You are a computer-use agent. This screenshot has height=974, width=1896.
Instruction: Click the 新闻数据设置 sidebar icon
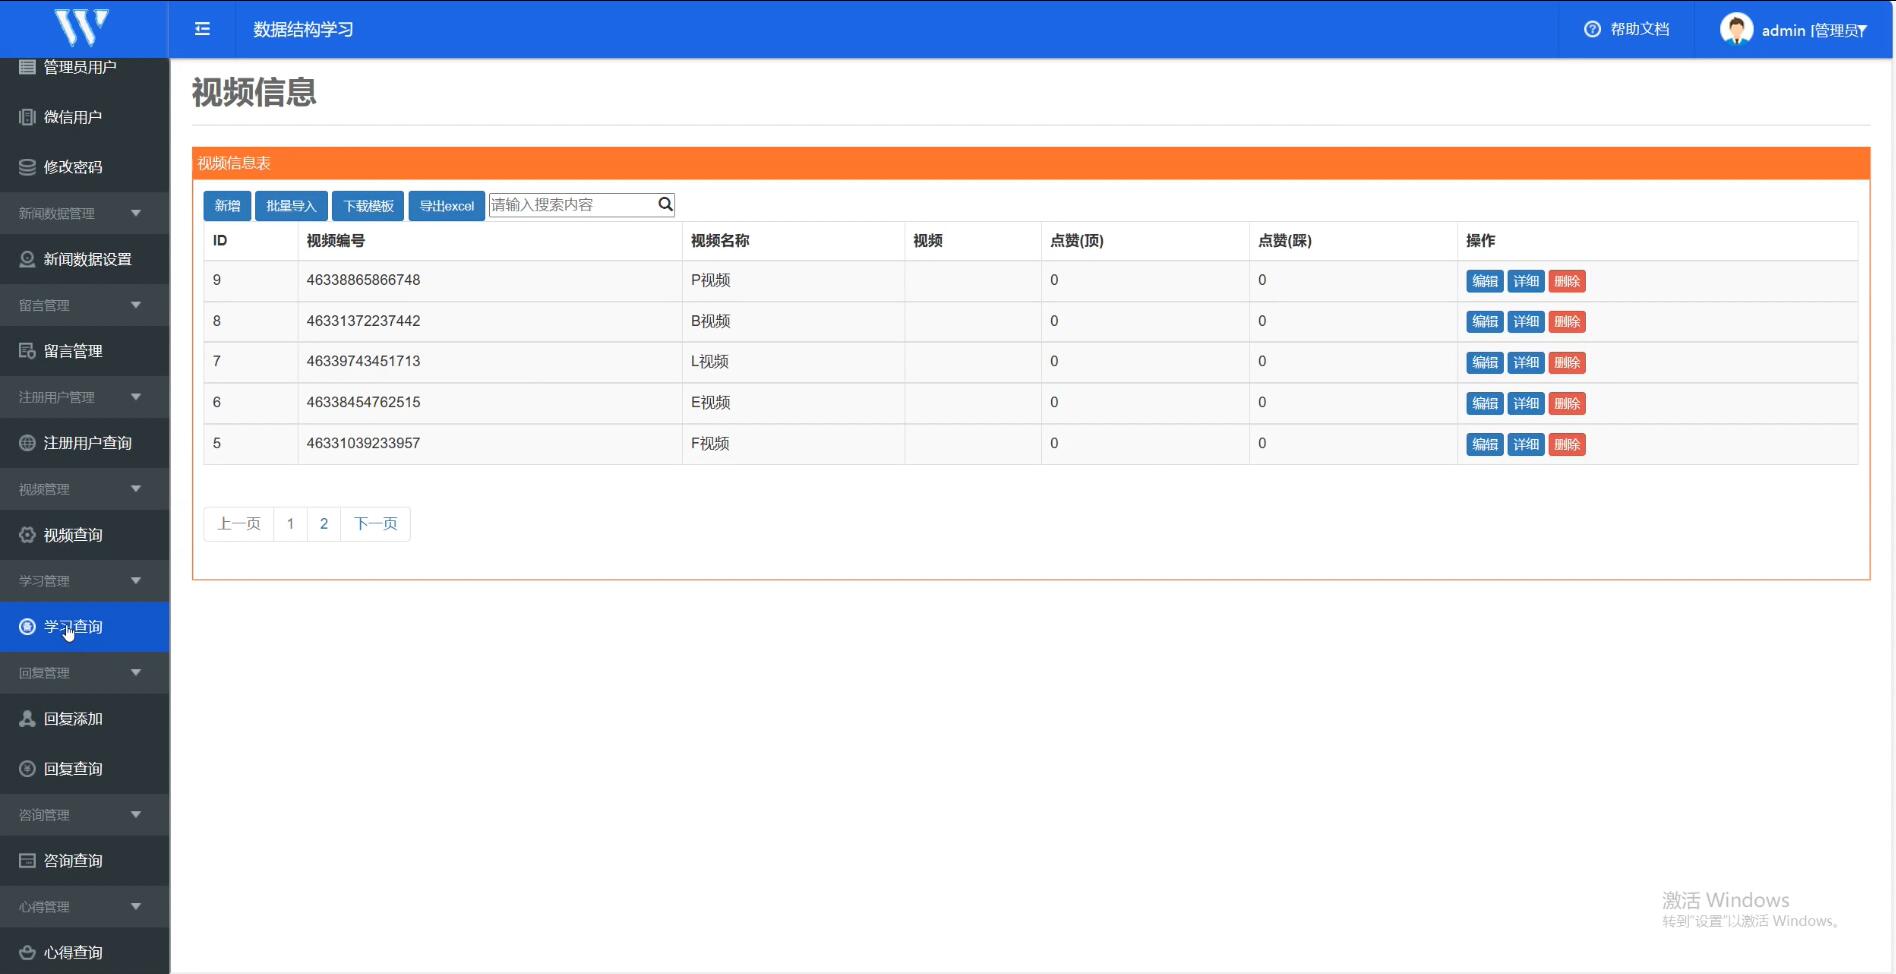pos(27,259)
